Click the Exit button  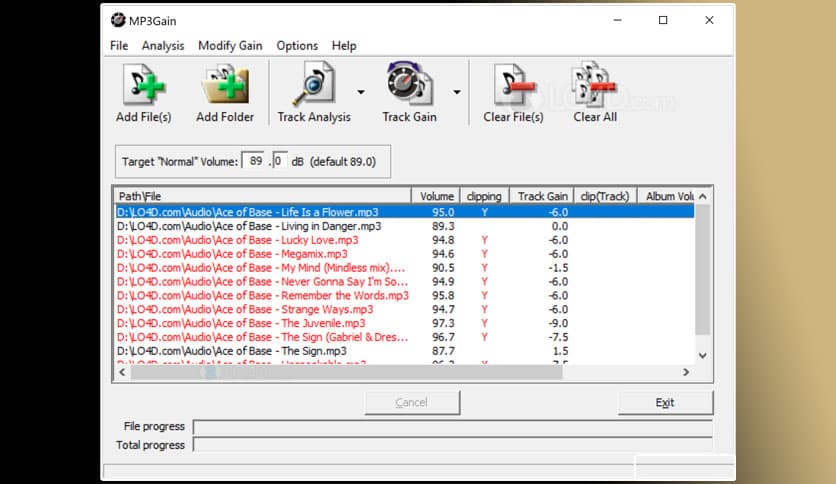pyautogui.click(x=665, y=402)
